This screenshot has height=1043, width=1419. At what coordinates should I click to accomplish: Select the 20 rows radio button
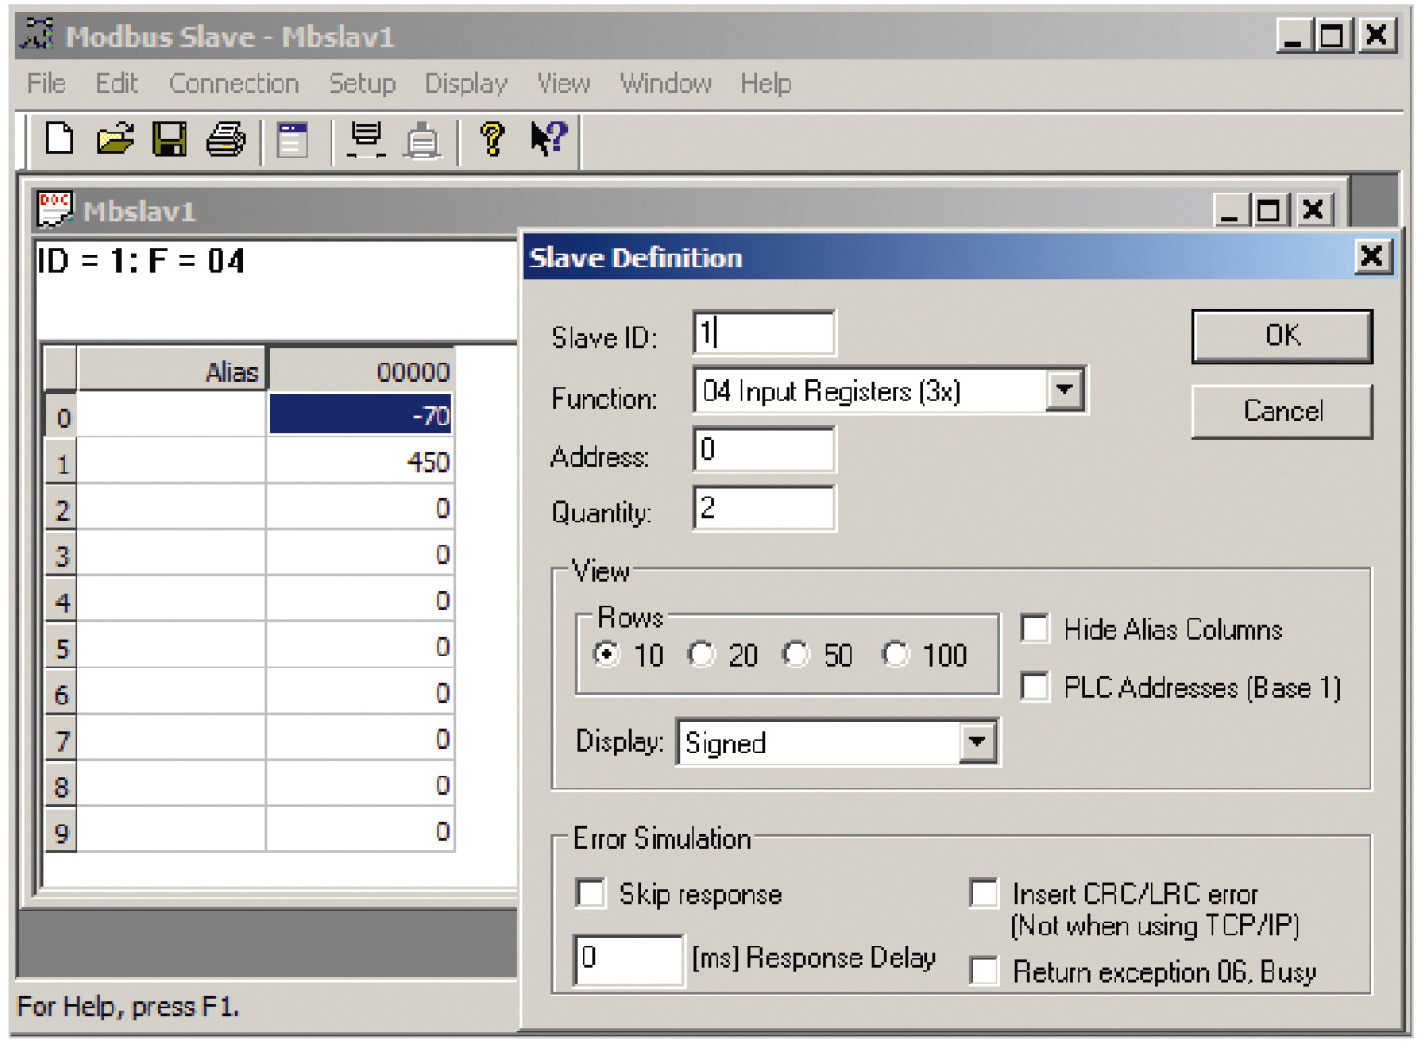pyautogui.click(x=702, y=655)
